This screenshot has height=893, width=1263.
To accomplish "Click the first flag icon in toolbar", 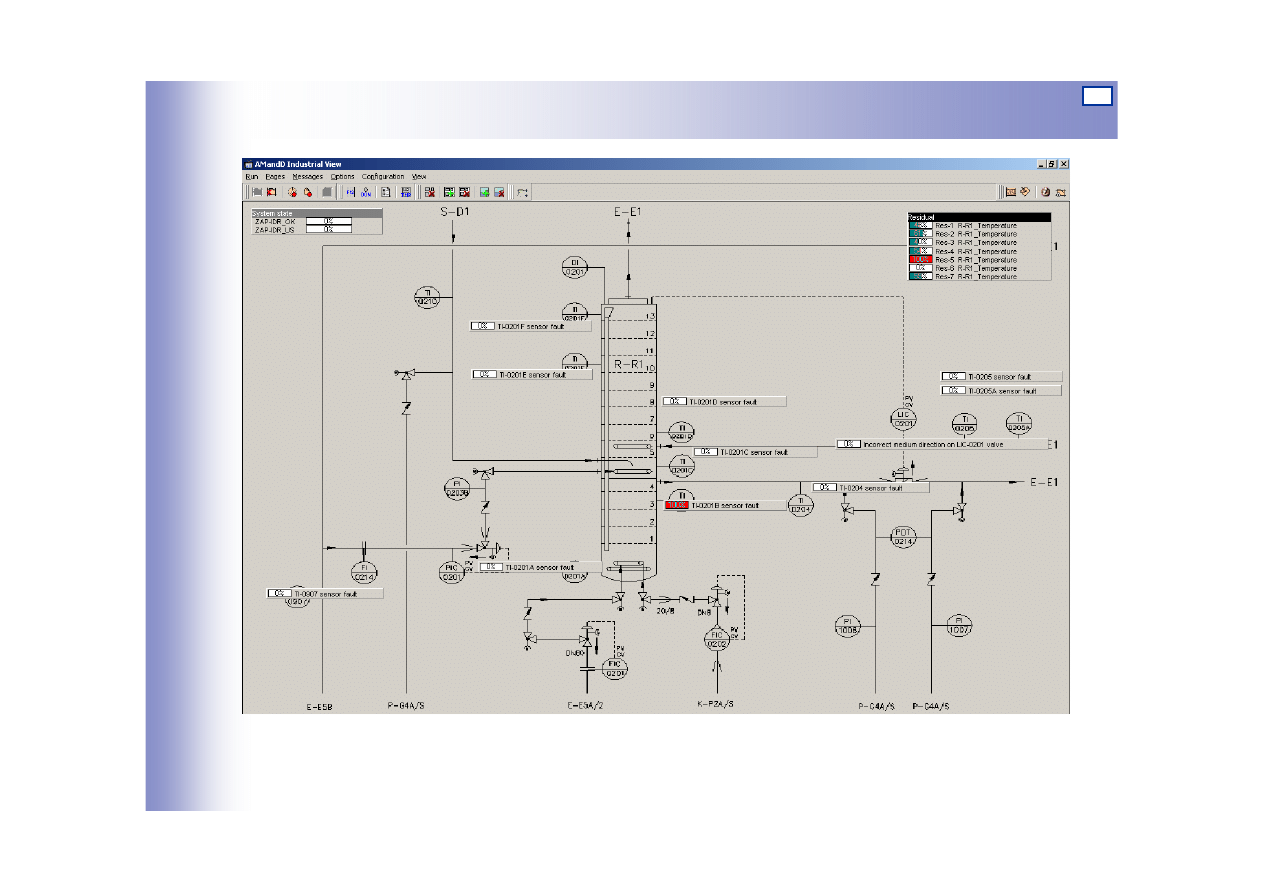I will pos(256,192).
